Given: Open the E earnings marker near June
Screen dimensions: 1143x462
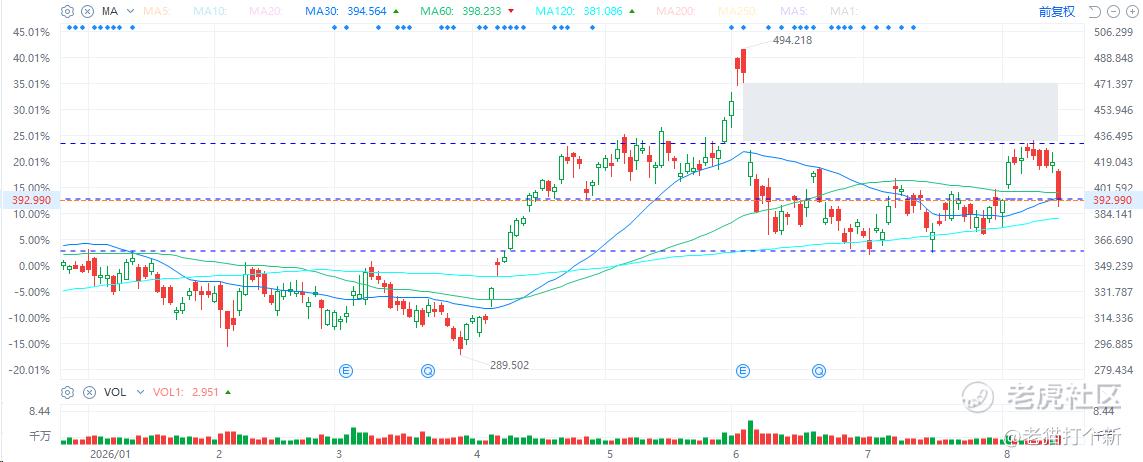Looking at the screenshot, I should coord(744,371).
